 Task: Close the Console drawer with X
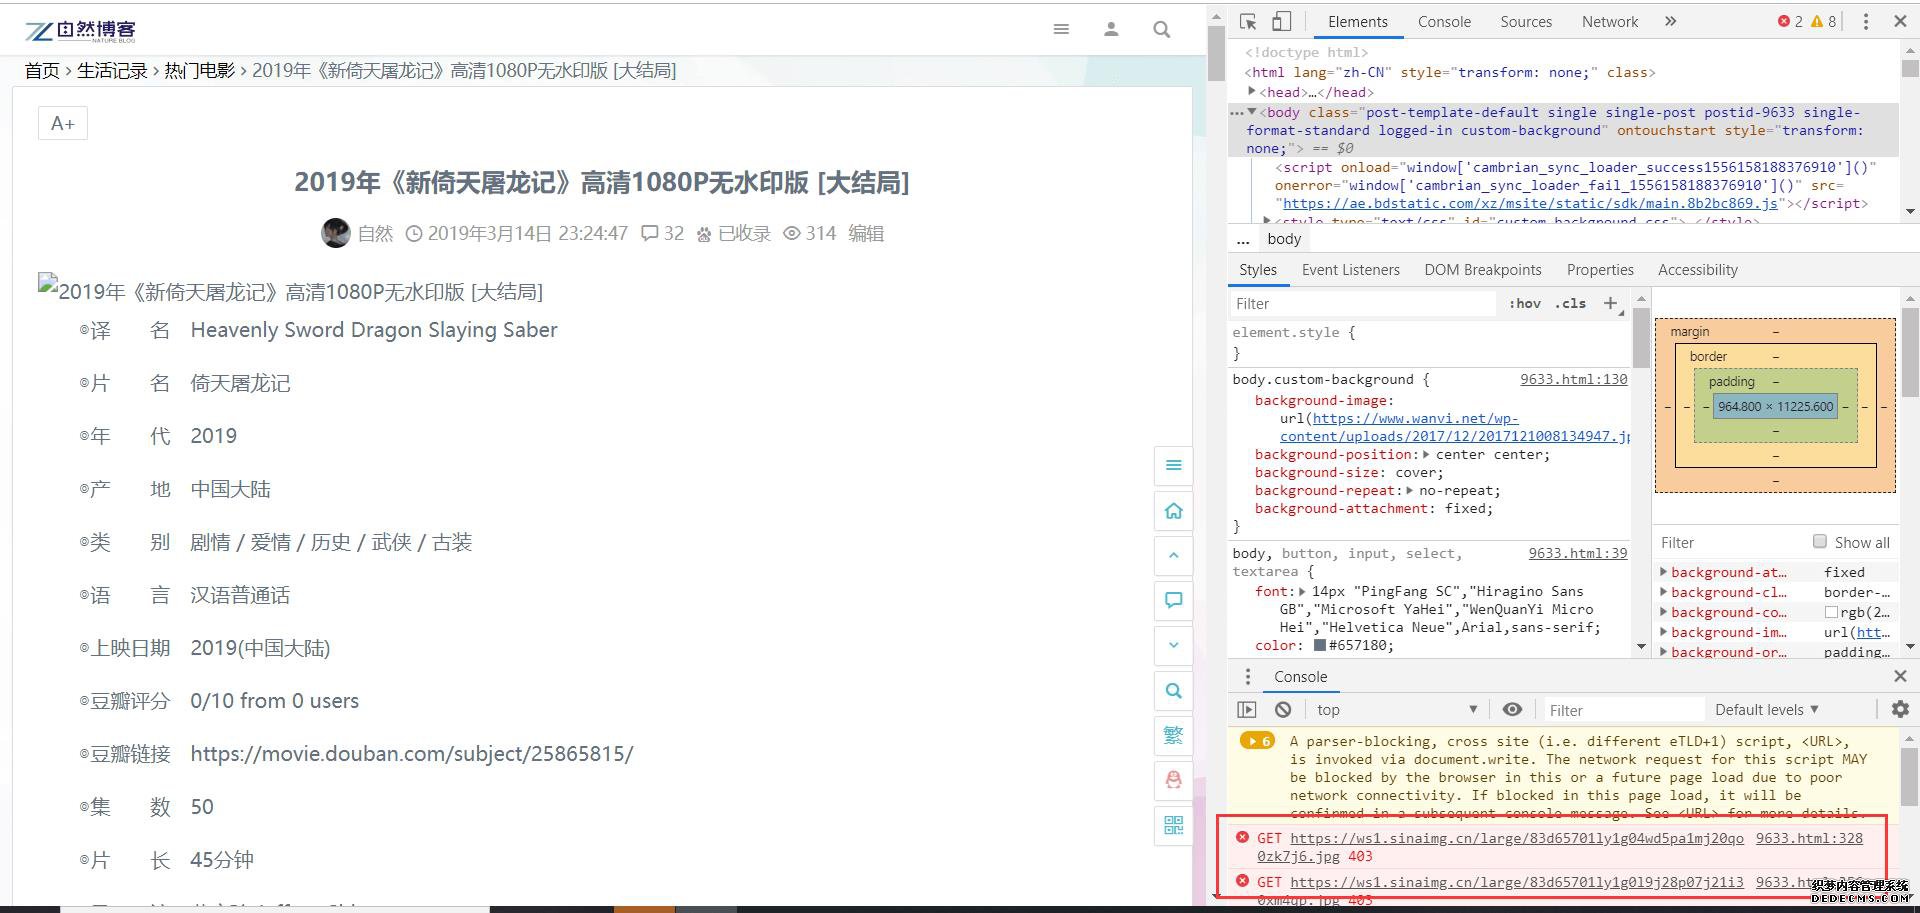[x=1900, y=677]
